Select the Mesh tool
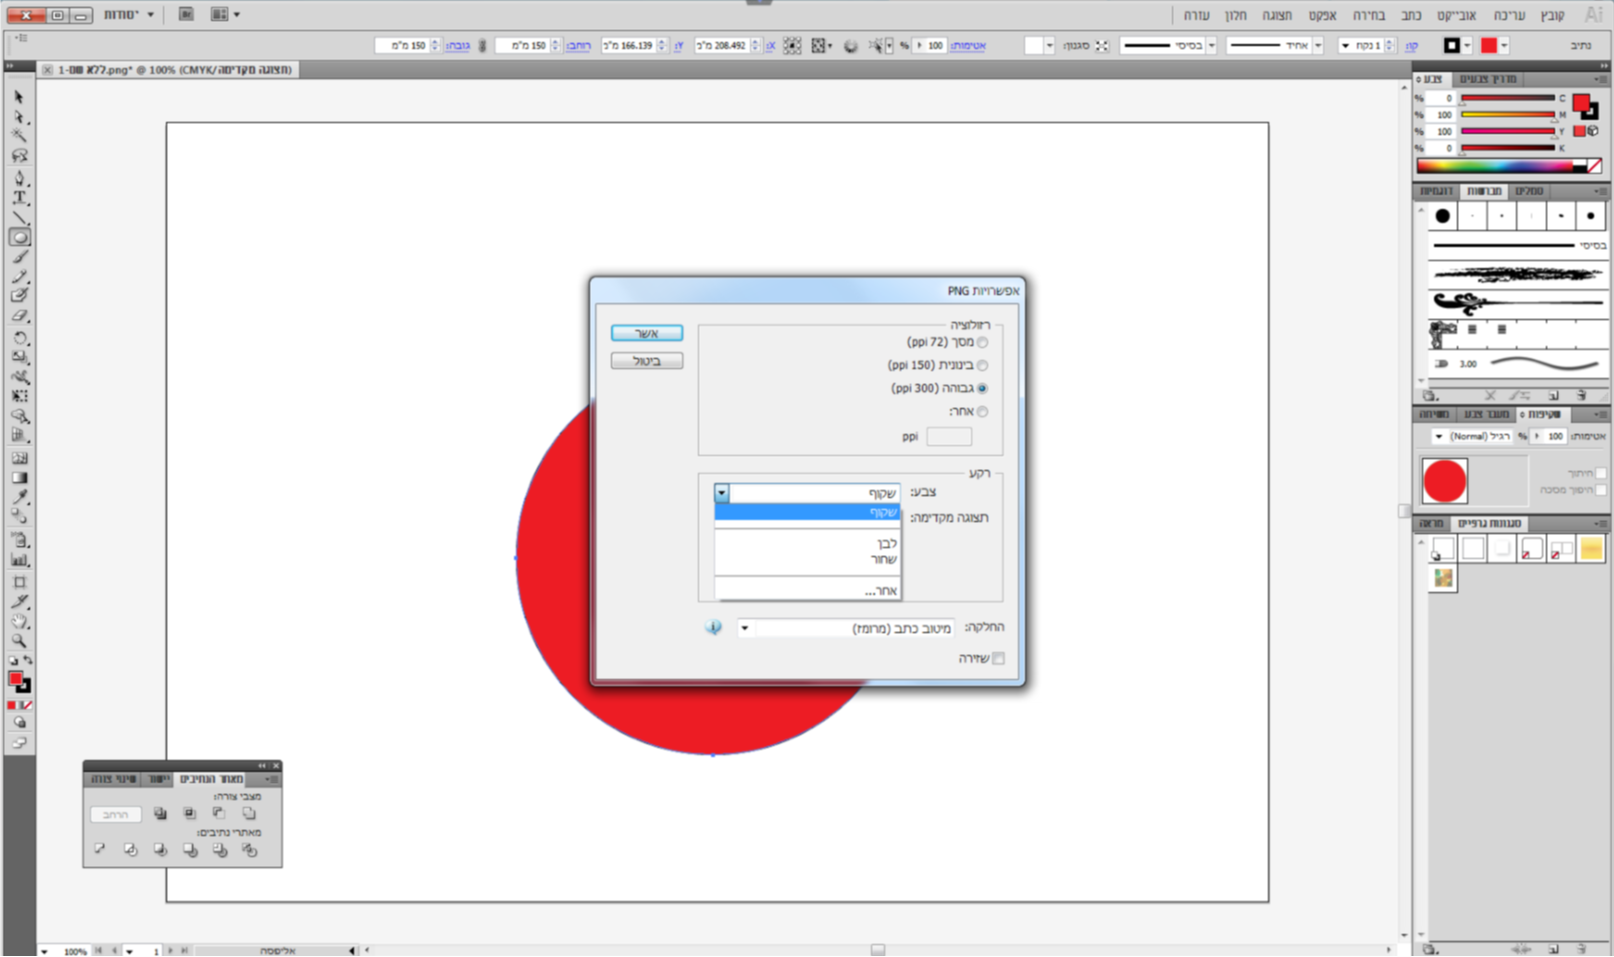 (x=19, y=458)
